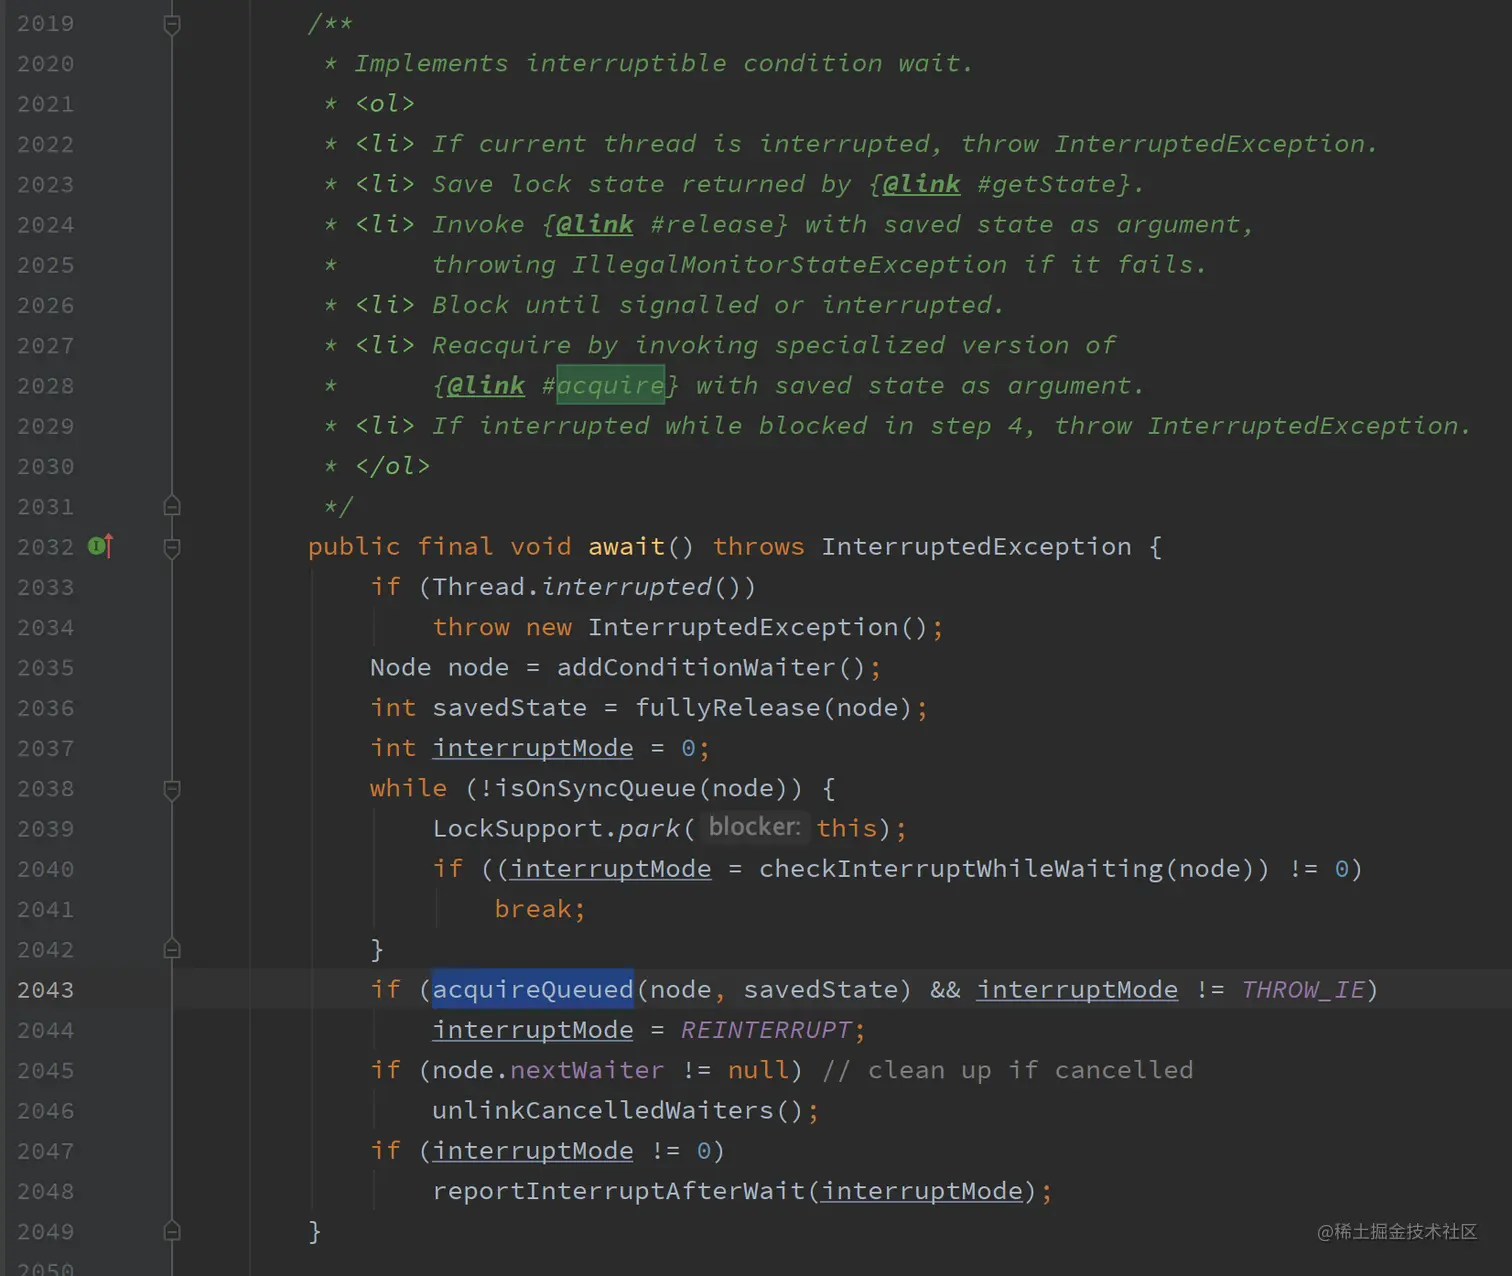Click the 'blocker:' parameter hint
The width and height of the screenshot is (1512, 1276).
coord(755,827)
